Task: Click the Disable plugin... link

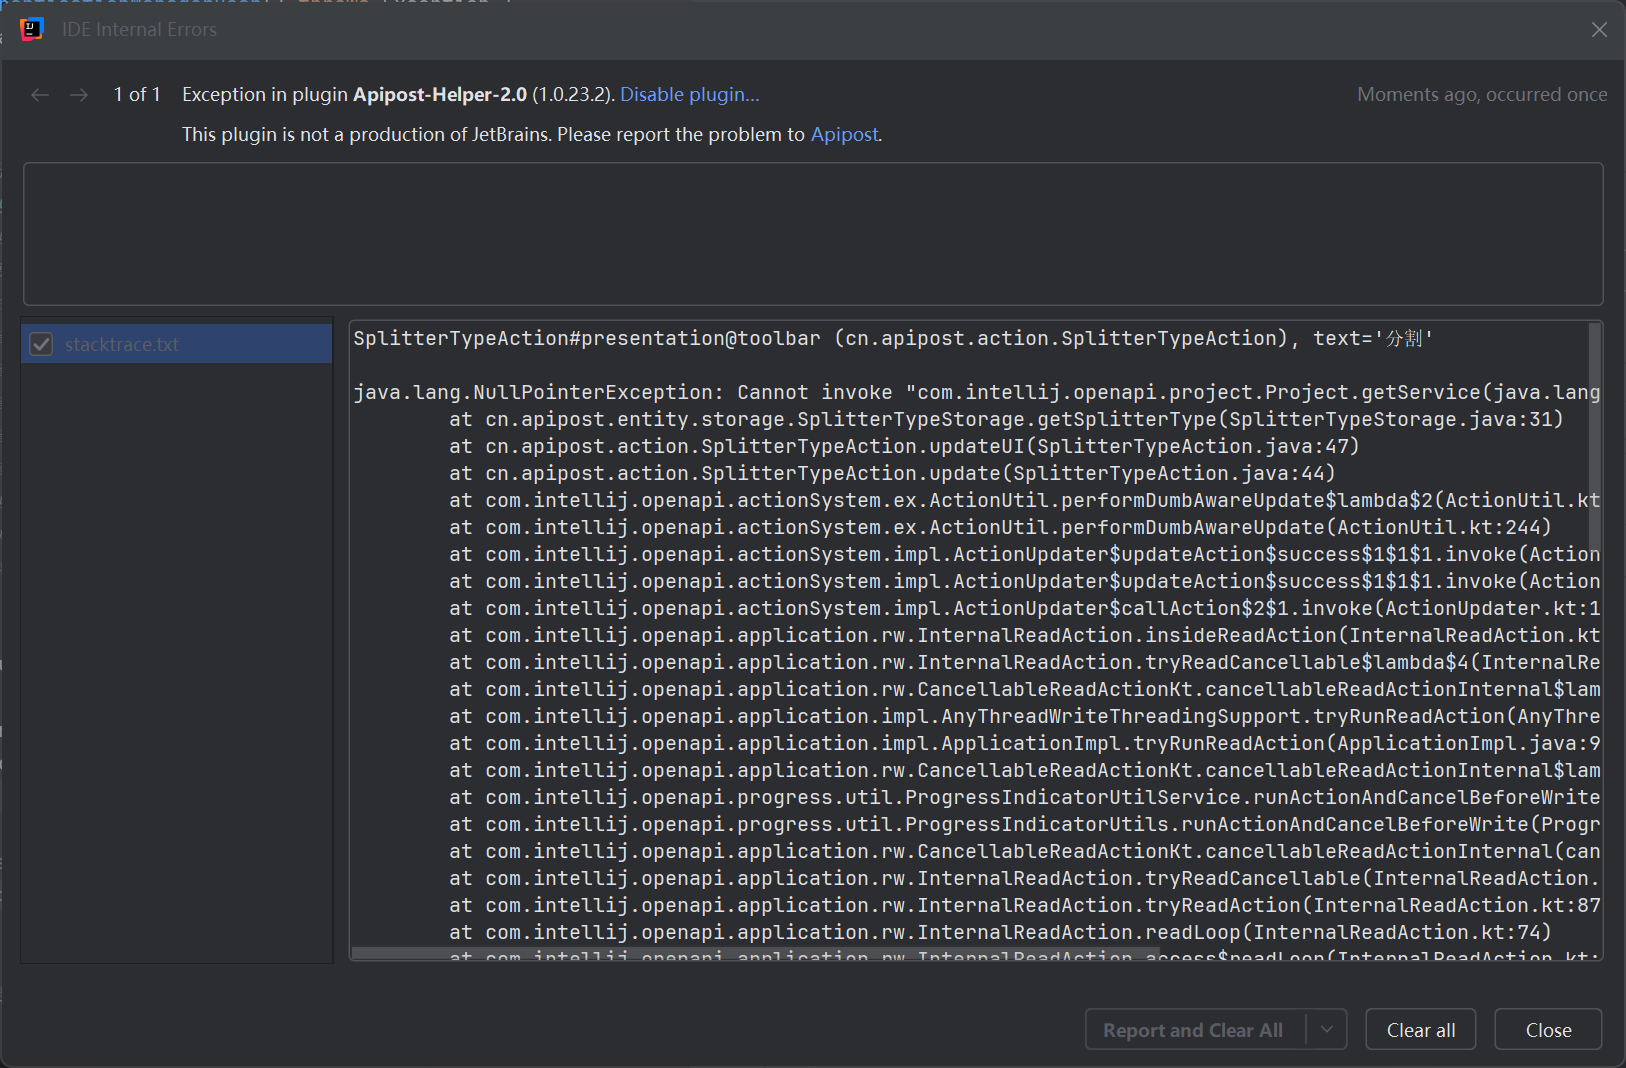Action: click(690, 94)
